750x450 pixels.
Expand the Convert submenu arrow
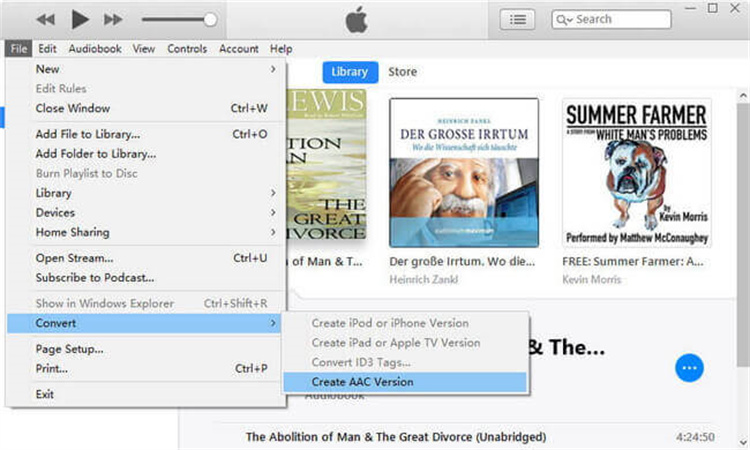point(273,323)
